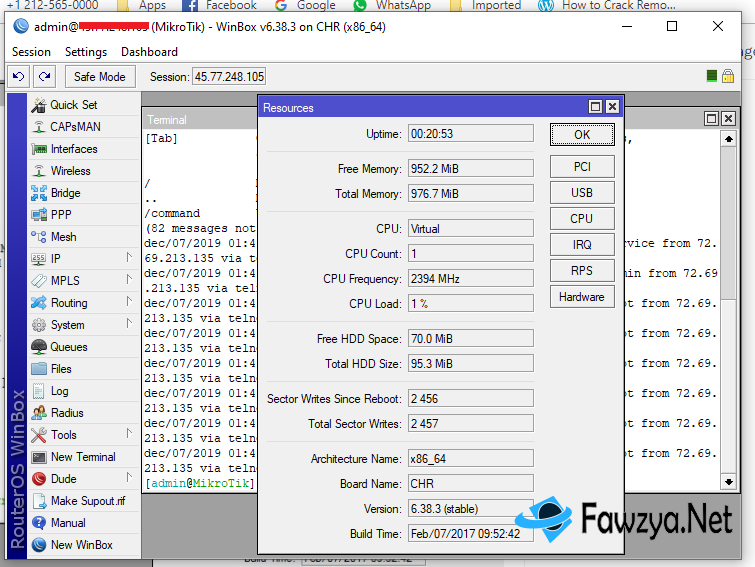Select the Wireless sidebar icon
The width and height of the screenshot is (755, 567).
39,171
